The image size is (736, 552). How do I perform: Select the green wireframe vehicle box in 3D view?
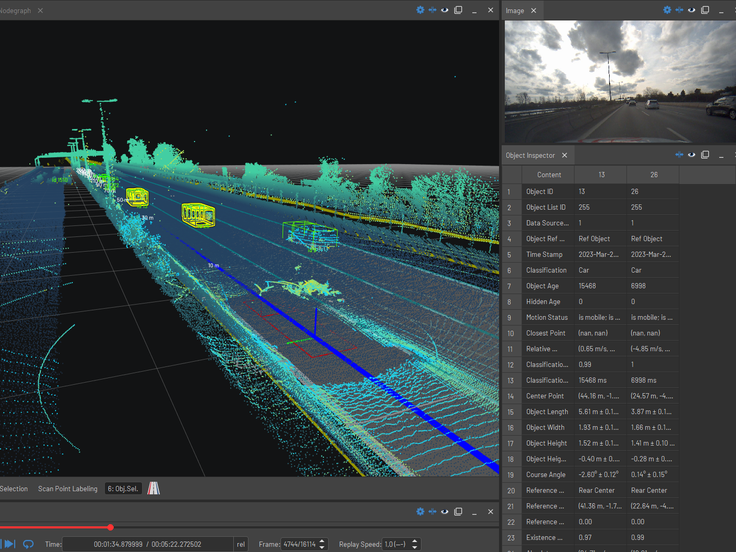click(310, 235)
